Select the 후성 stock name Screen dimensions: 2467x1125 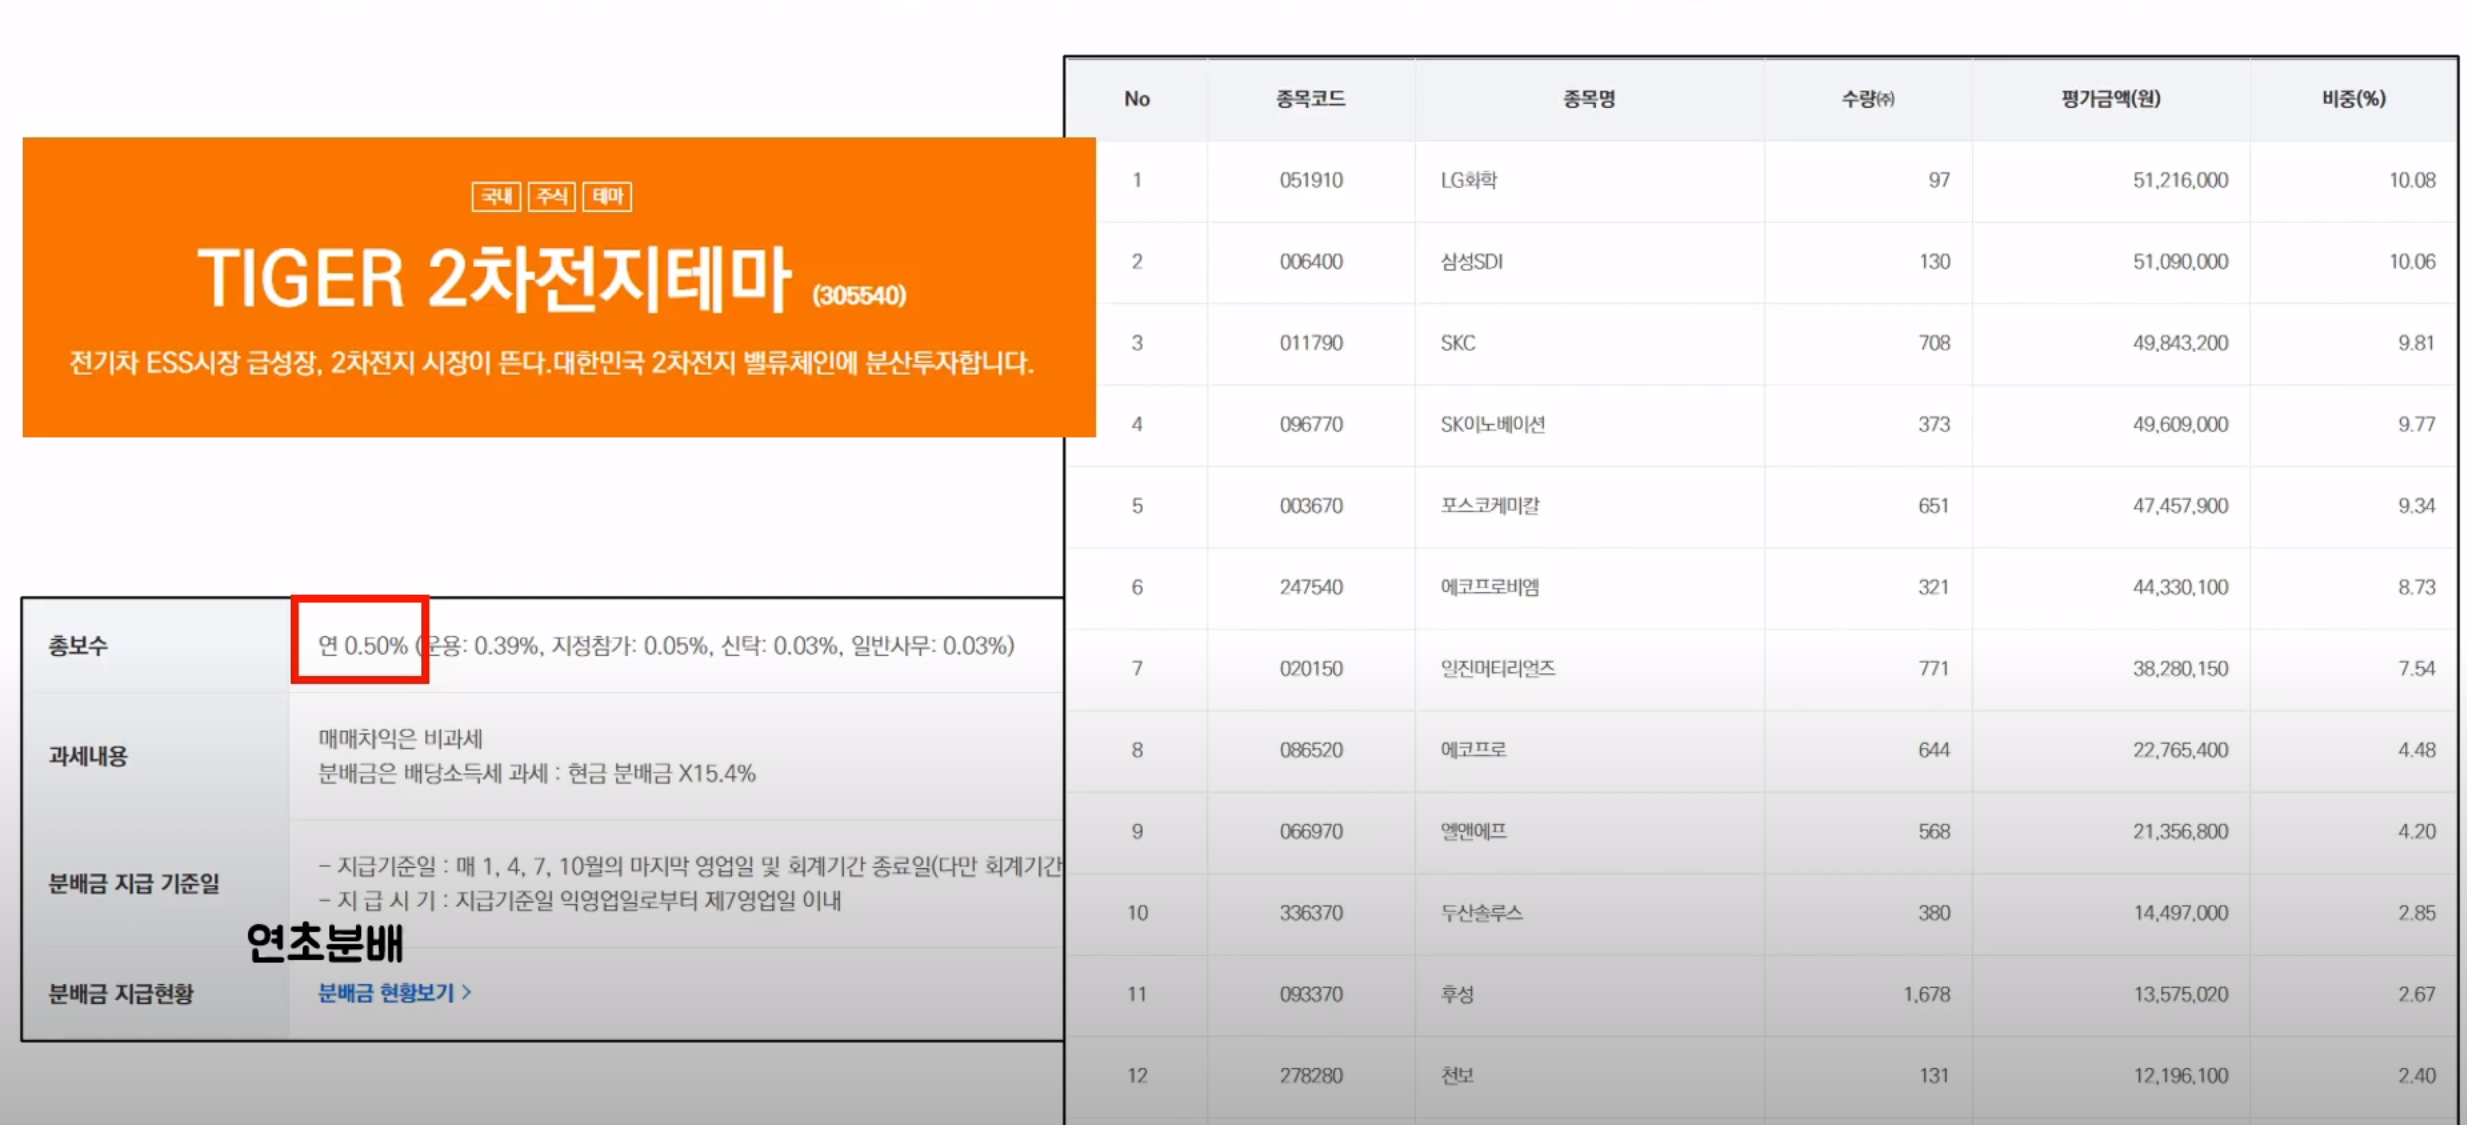[1457, 994]
